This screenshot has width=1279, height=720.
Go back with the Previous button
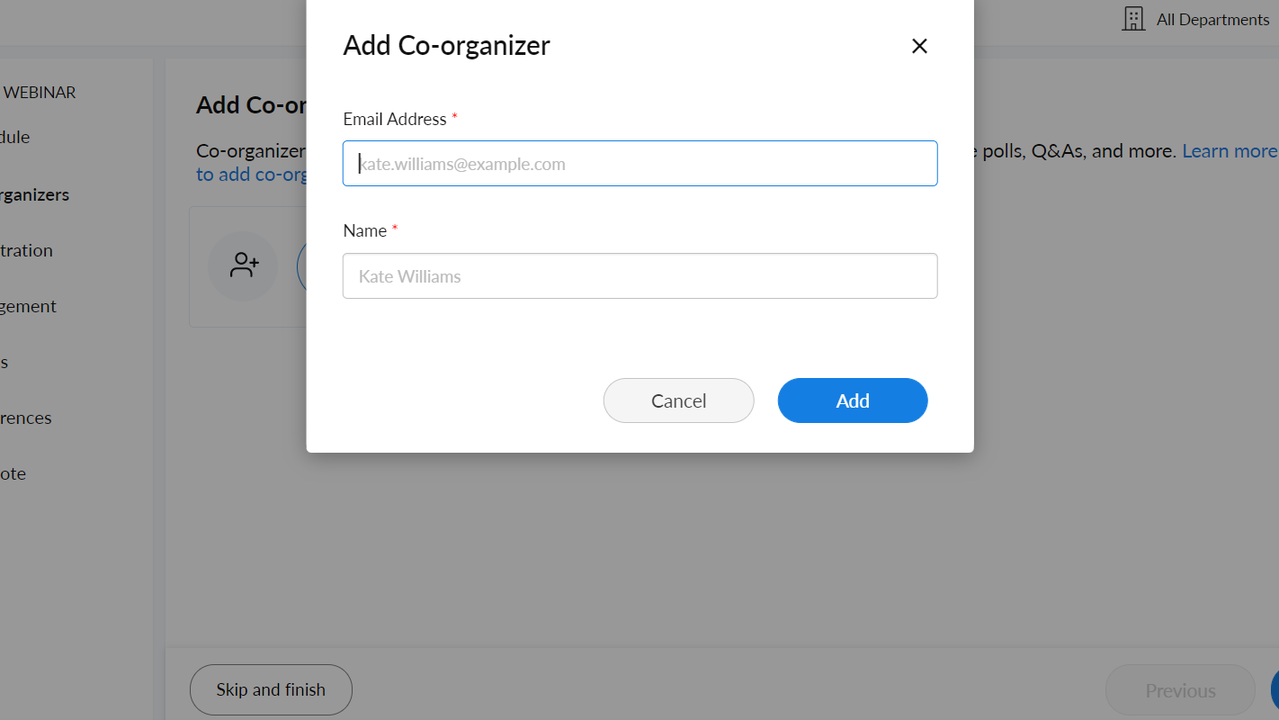1179,690
